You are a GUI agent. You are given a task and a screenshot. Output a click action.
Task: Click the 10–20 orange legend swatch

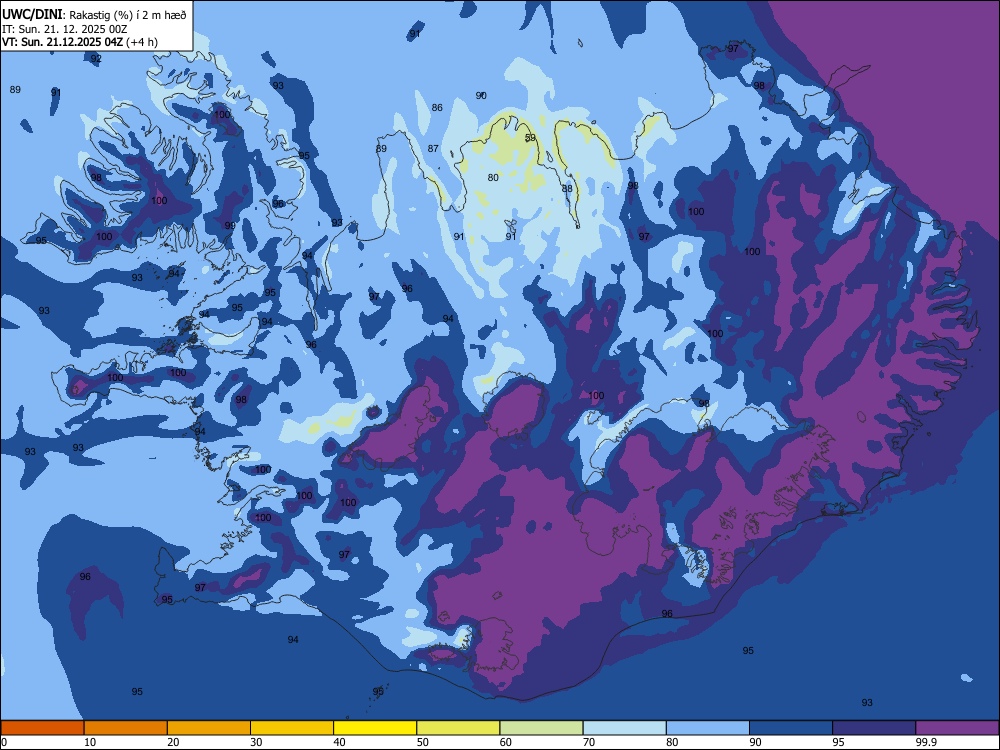[126, 728]
